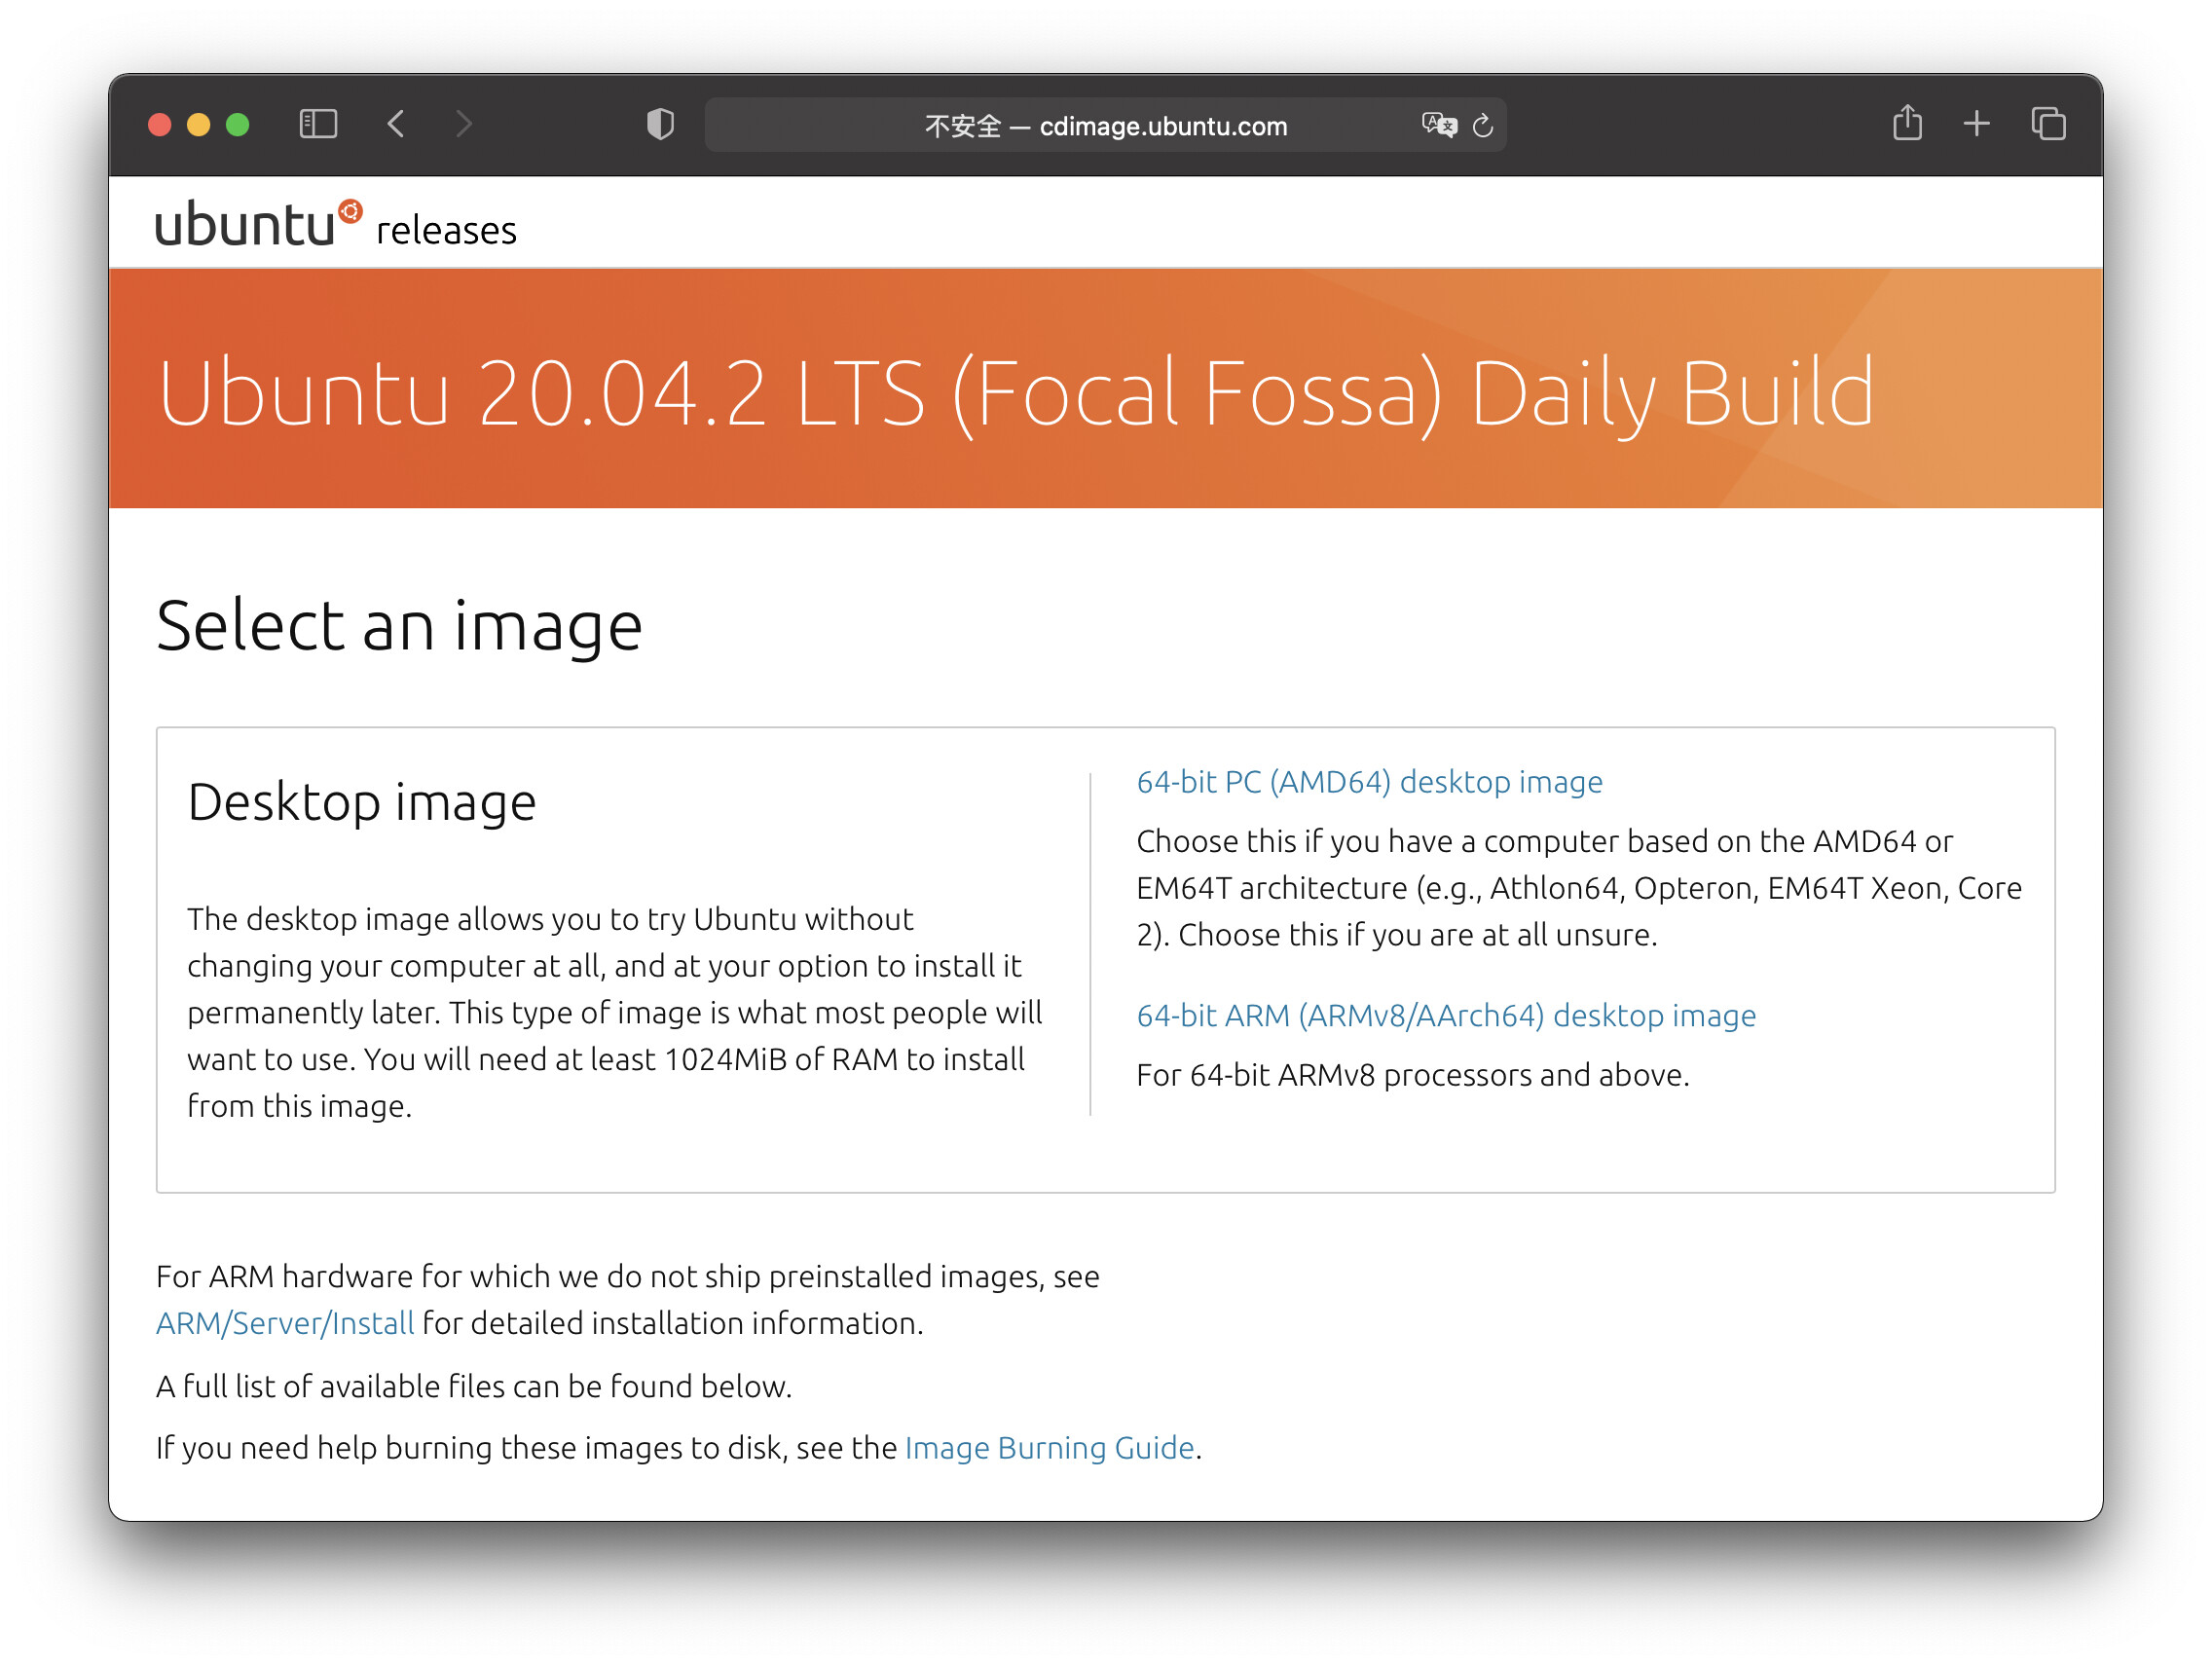Click 'A full list of available files' sentence
Image resolution: width=2212 pixels, height=1665 pixels.
(474, 1386)
